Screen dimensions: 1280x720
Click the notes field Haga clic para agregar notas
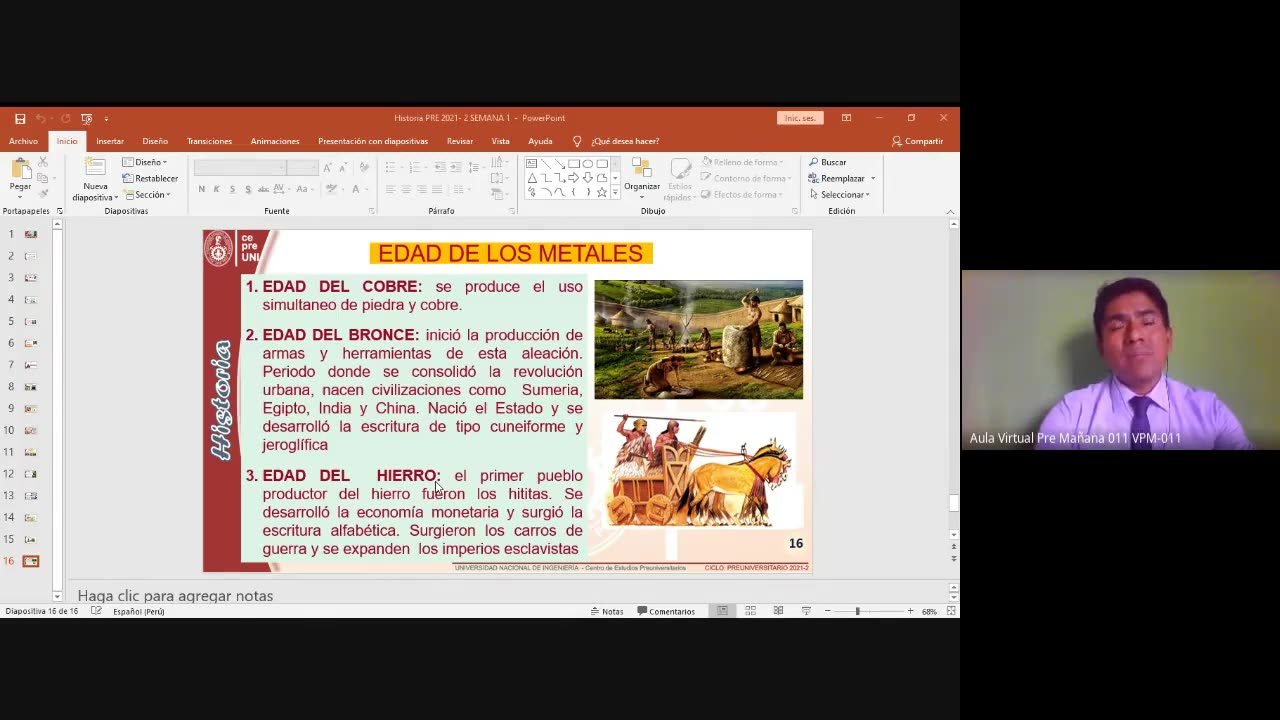pyautogui.click(x=176, y=596)
